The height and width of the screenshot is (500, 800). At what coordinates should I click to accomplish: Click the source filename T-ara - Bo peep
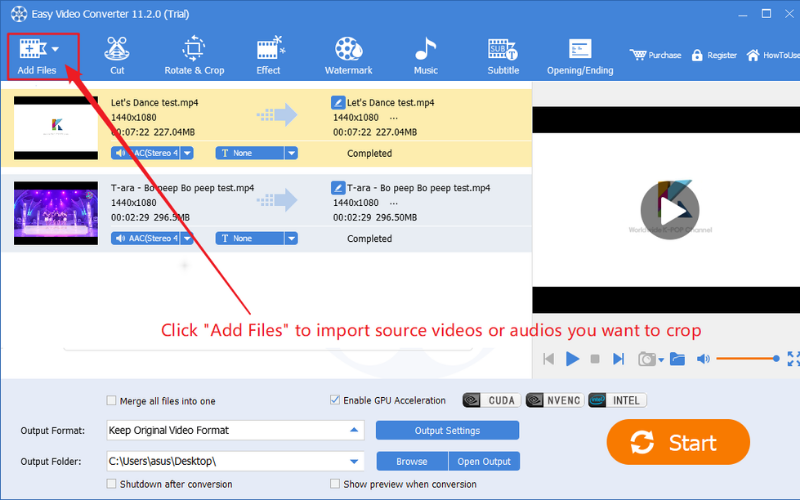182,188
